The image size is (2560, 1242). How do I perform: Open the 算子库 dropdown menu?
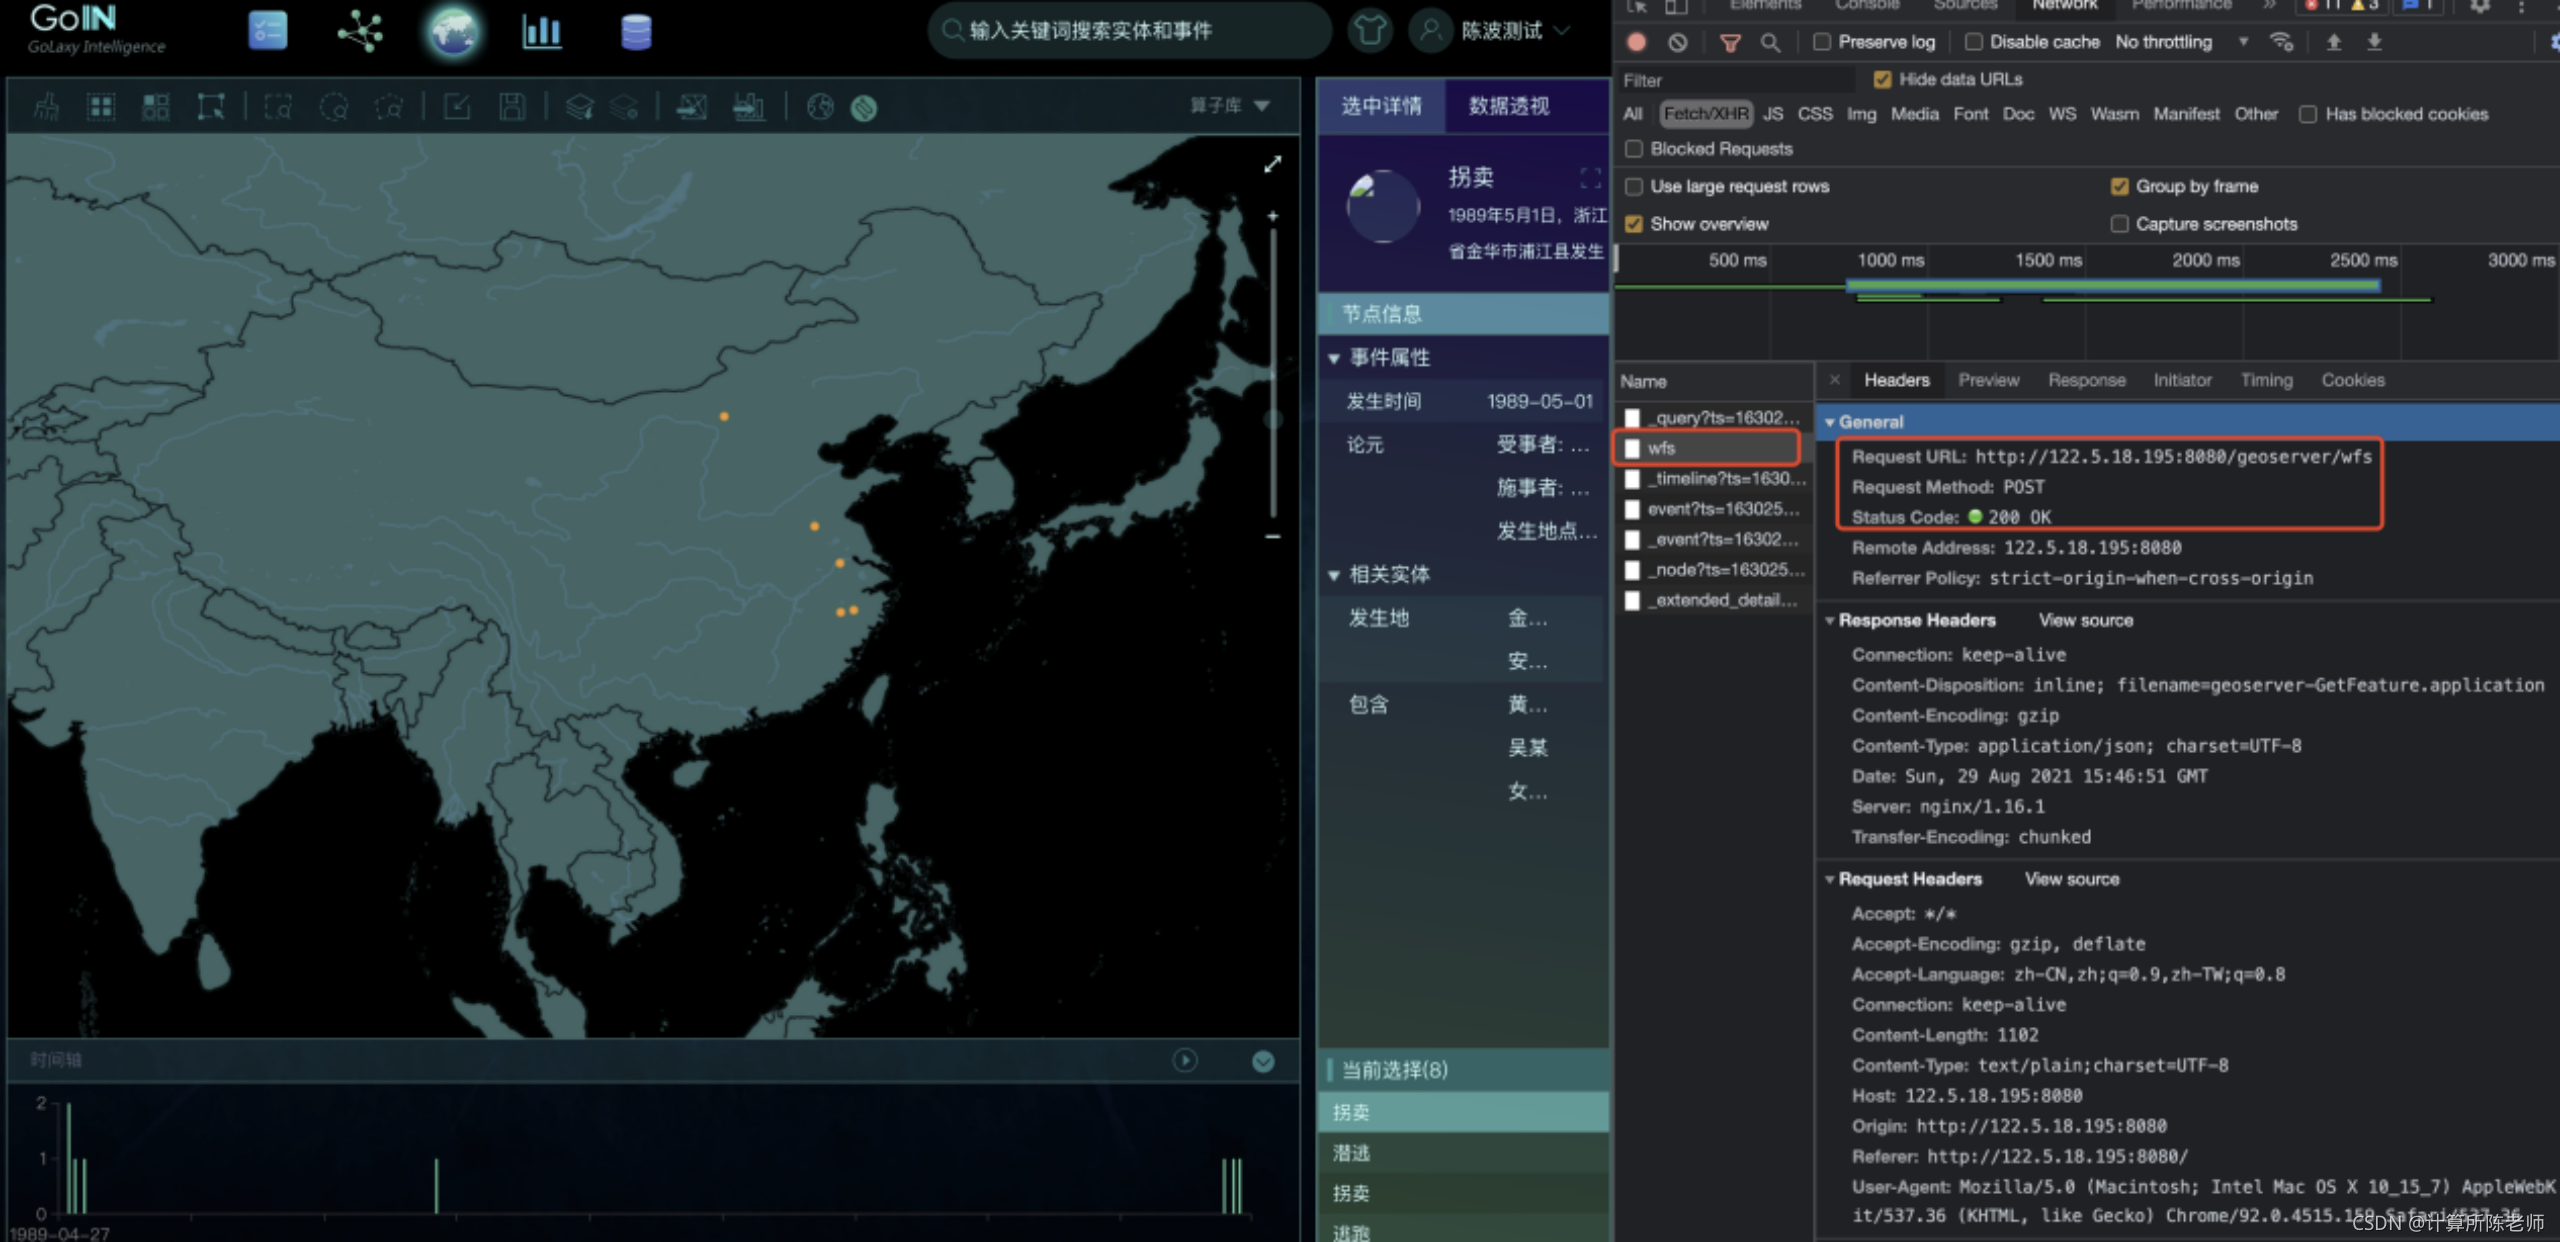pos(1230,106)
